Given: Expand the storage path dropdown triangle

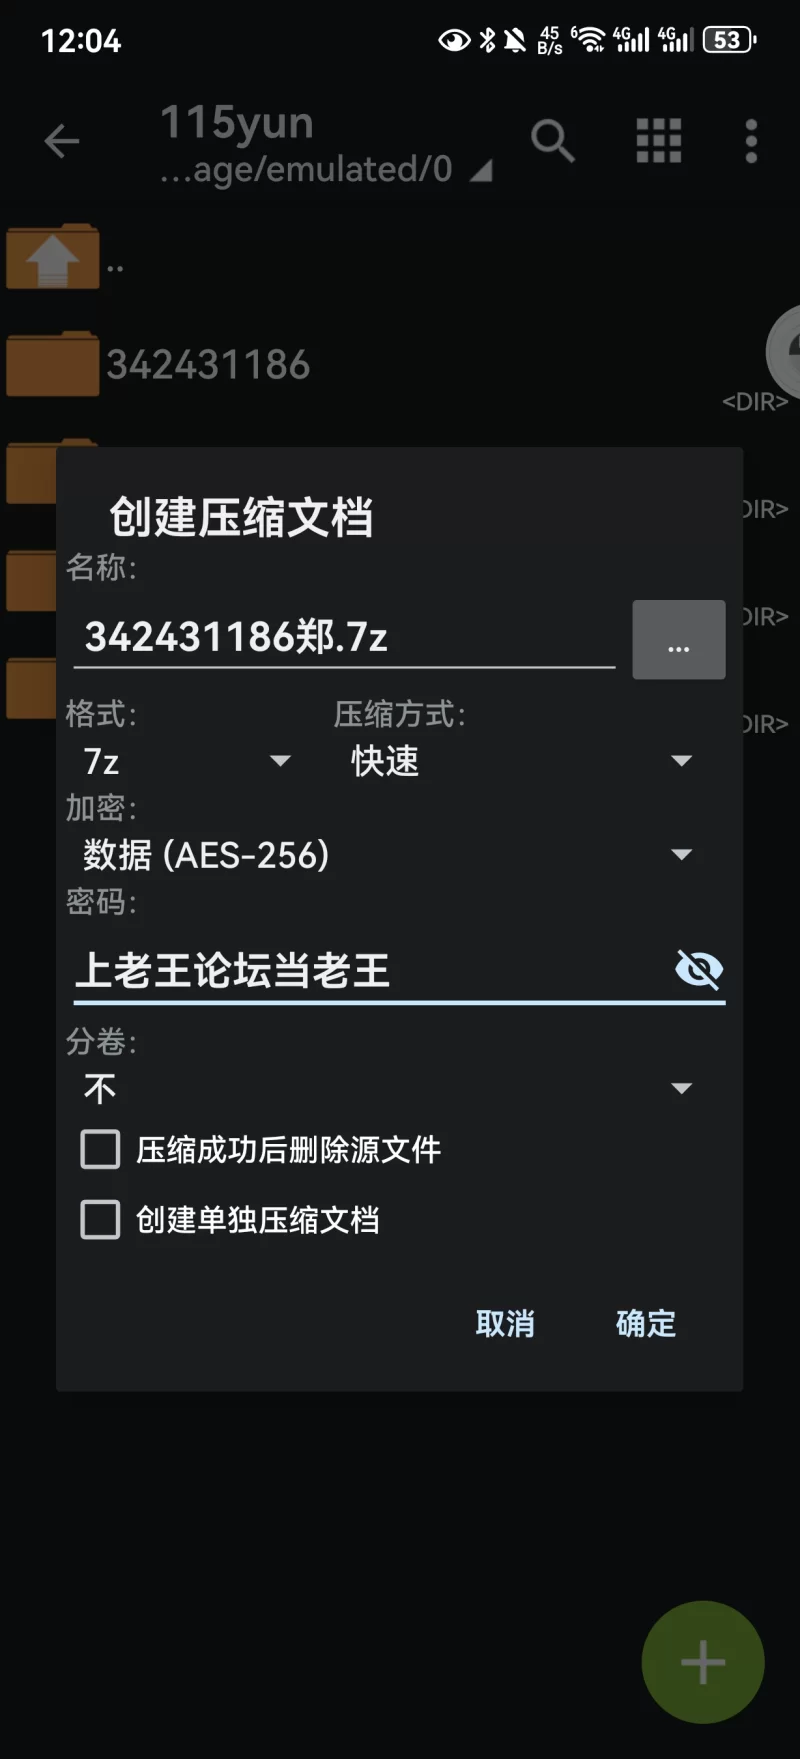Looking at the screenshot, I should click(482, 172).
